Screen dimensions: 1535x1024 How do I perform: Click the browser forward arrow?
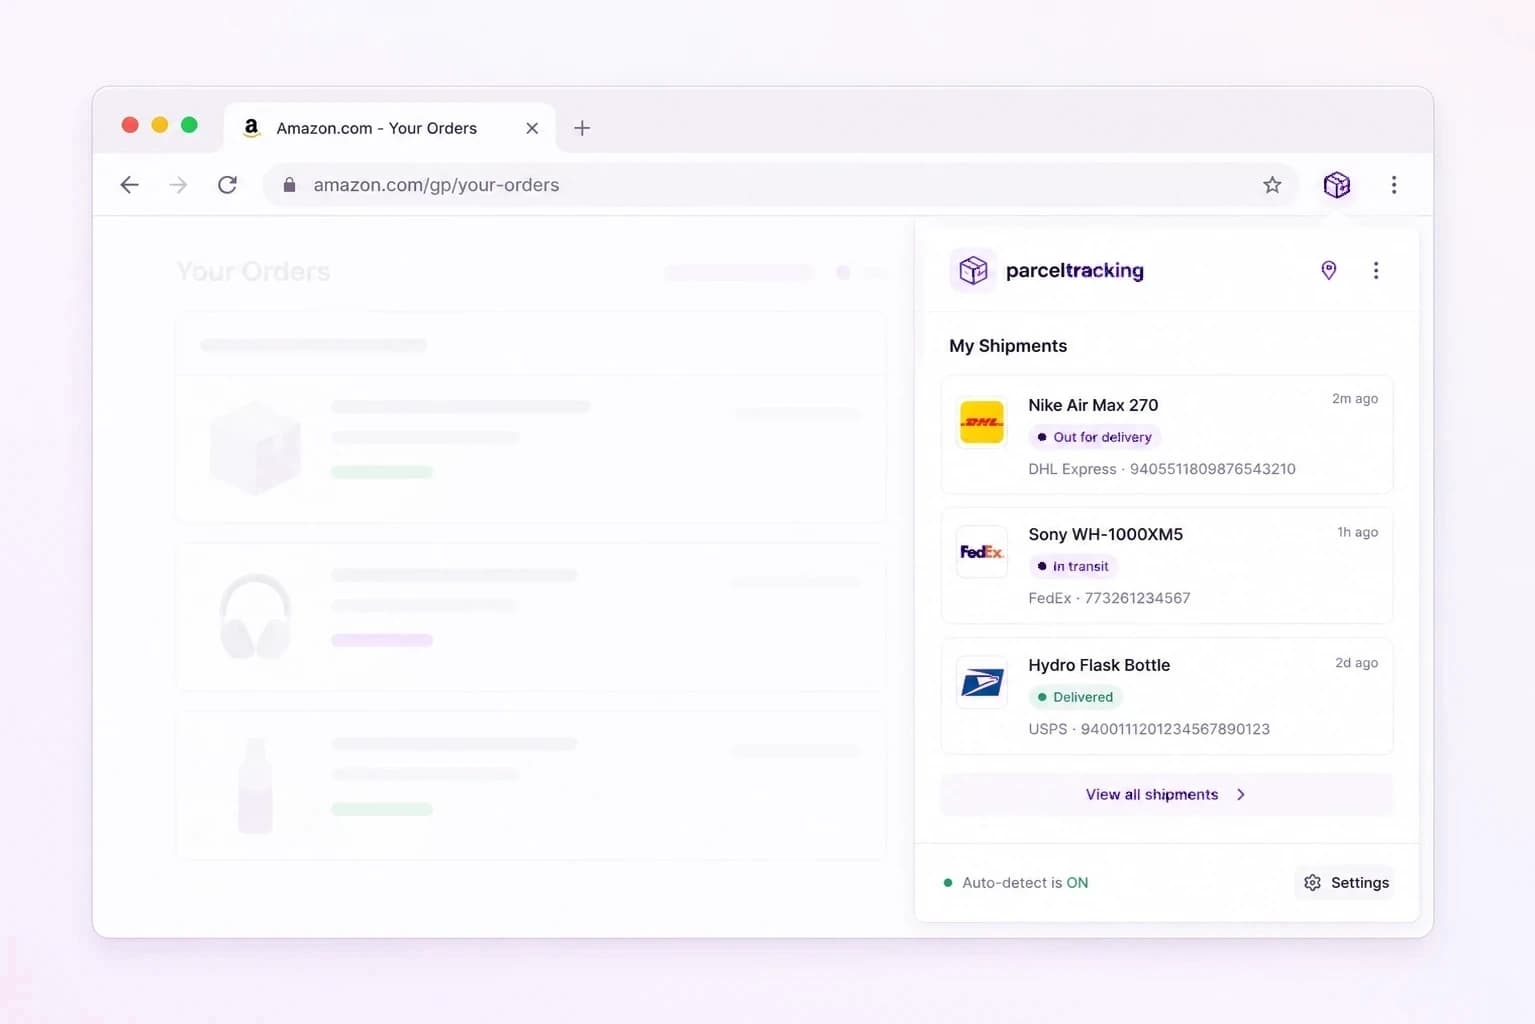[178, 185]
